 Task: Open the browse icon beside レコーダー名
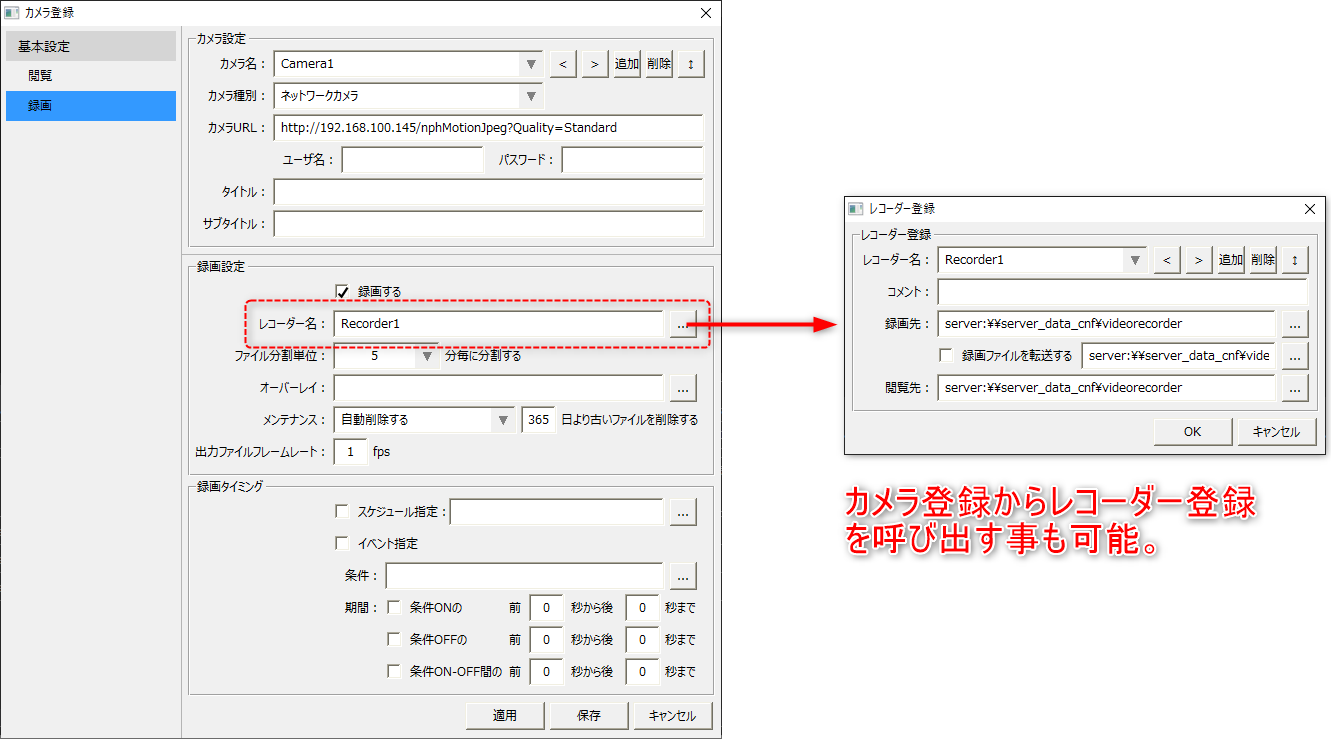click(683, 323)
